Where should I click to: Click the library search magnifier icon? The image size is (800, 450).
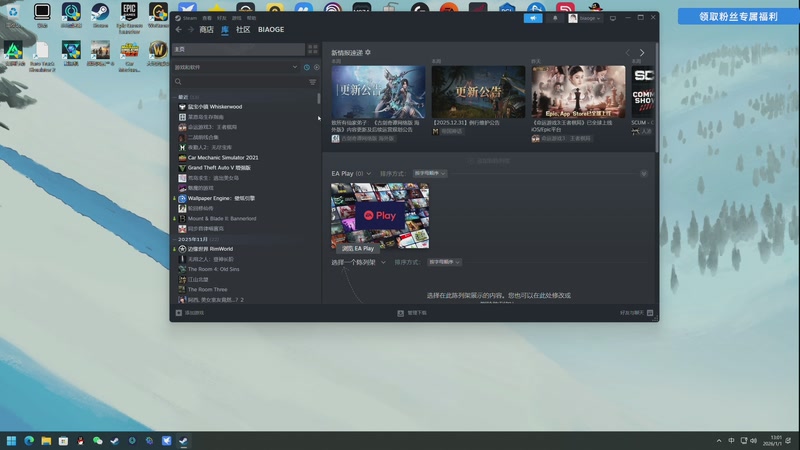178,82
